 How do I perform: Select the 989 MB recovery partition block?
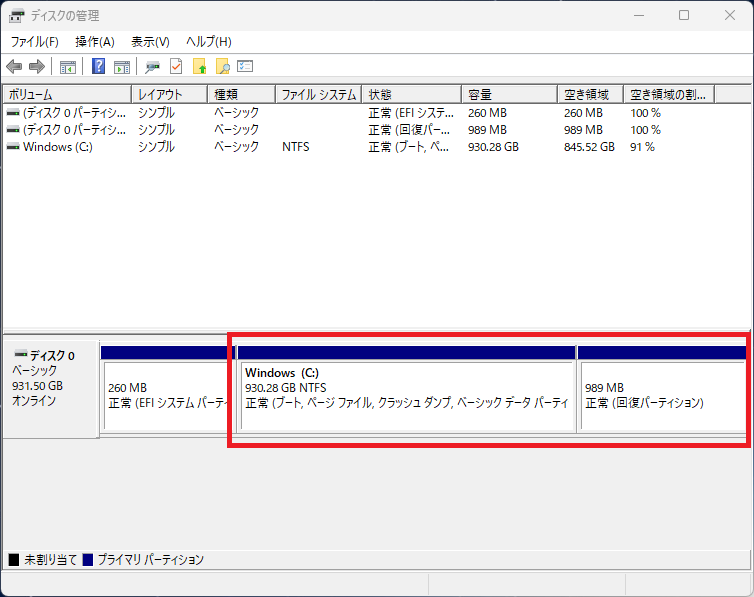click(662, 396)
